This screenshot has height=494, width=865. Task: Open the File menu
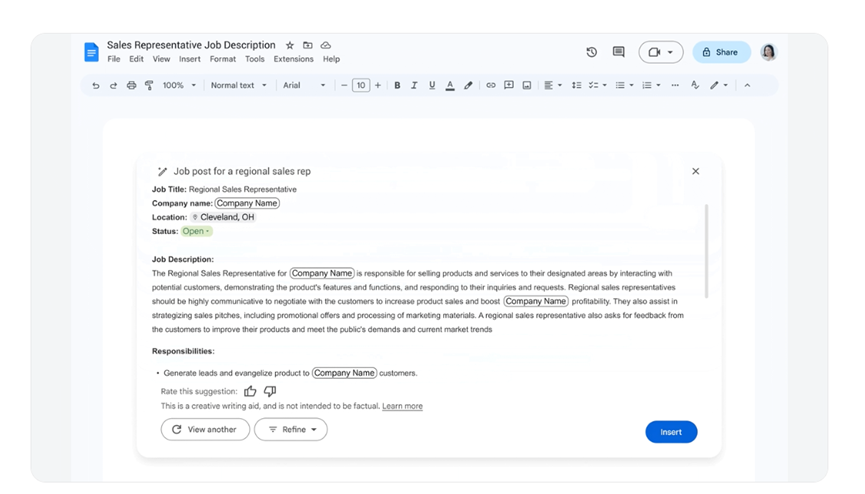pos(114,59)
